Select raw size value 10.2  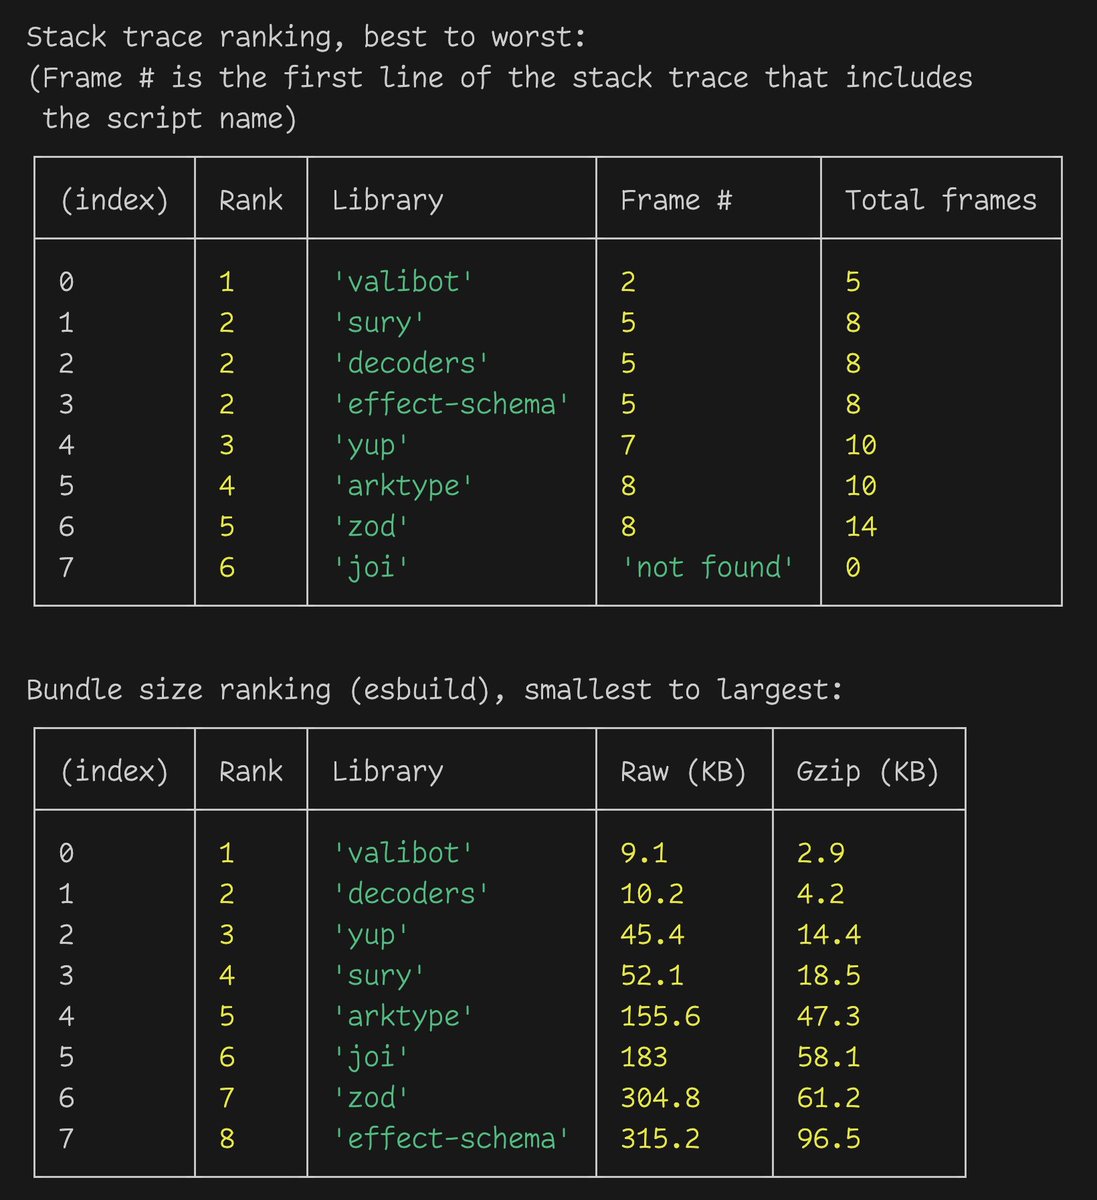coord(652,894)
